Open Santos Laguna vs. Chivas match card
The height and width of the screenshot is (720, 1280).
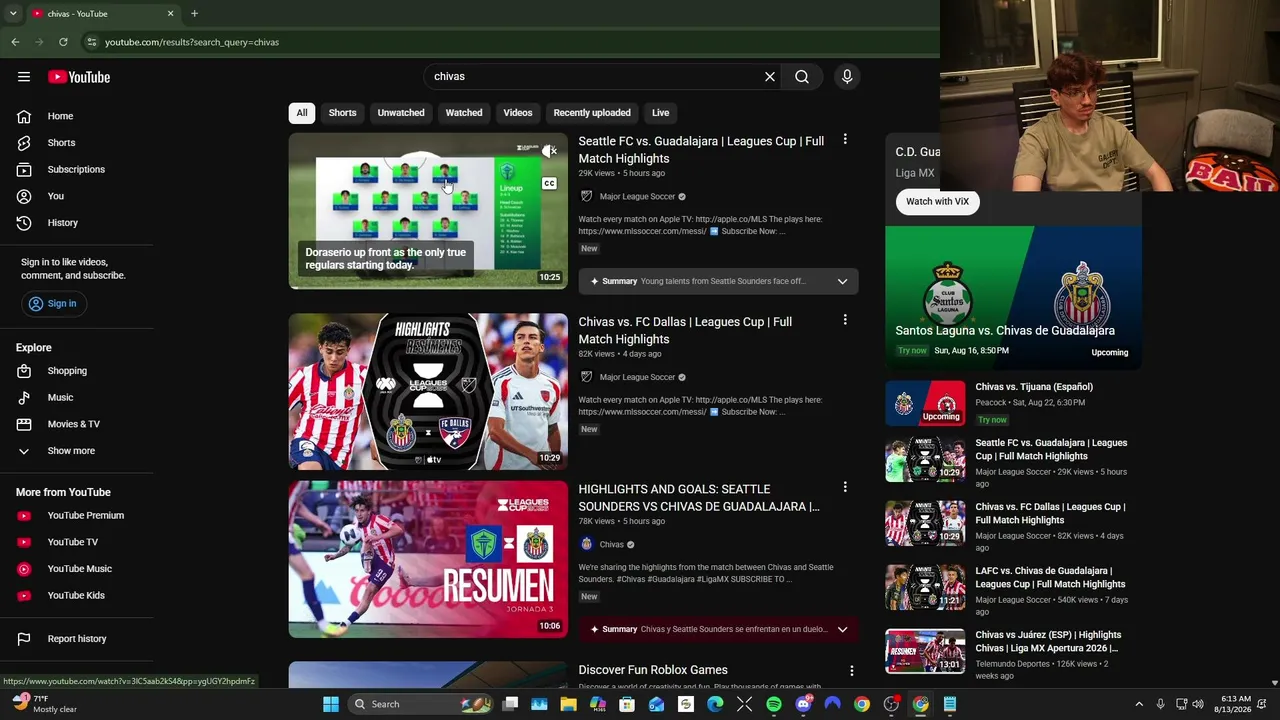coord(1013,297)
